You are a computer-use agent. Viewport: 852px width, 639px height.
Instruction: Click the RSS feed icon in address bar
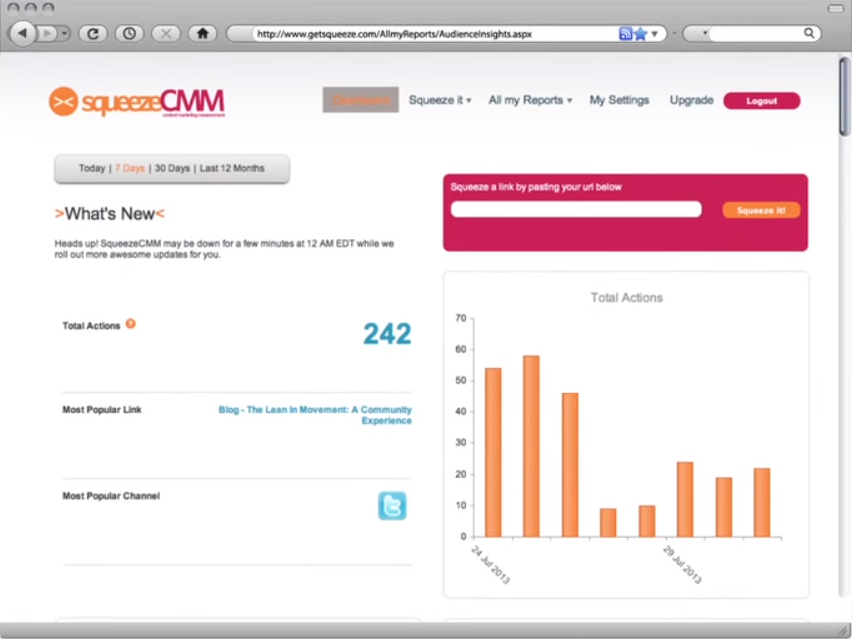tap(625, 34)
